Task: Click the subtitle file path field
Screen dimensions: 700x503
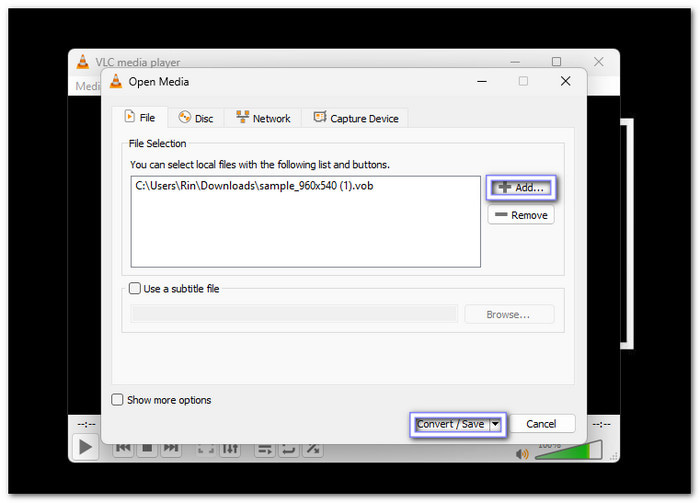Action: point(295,314)
